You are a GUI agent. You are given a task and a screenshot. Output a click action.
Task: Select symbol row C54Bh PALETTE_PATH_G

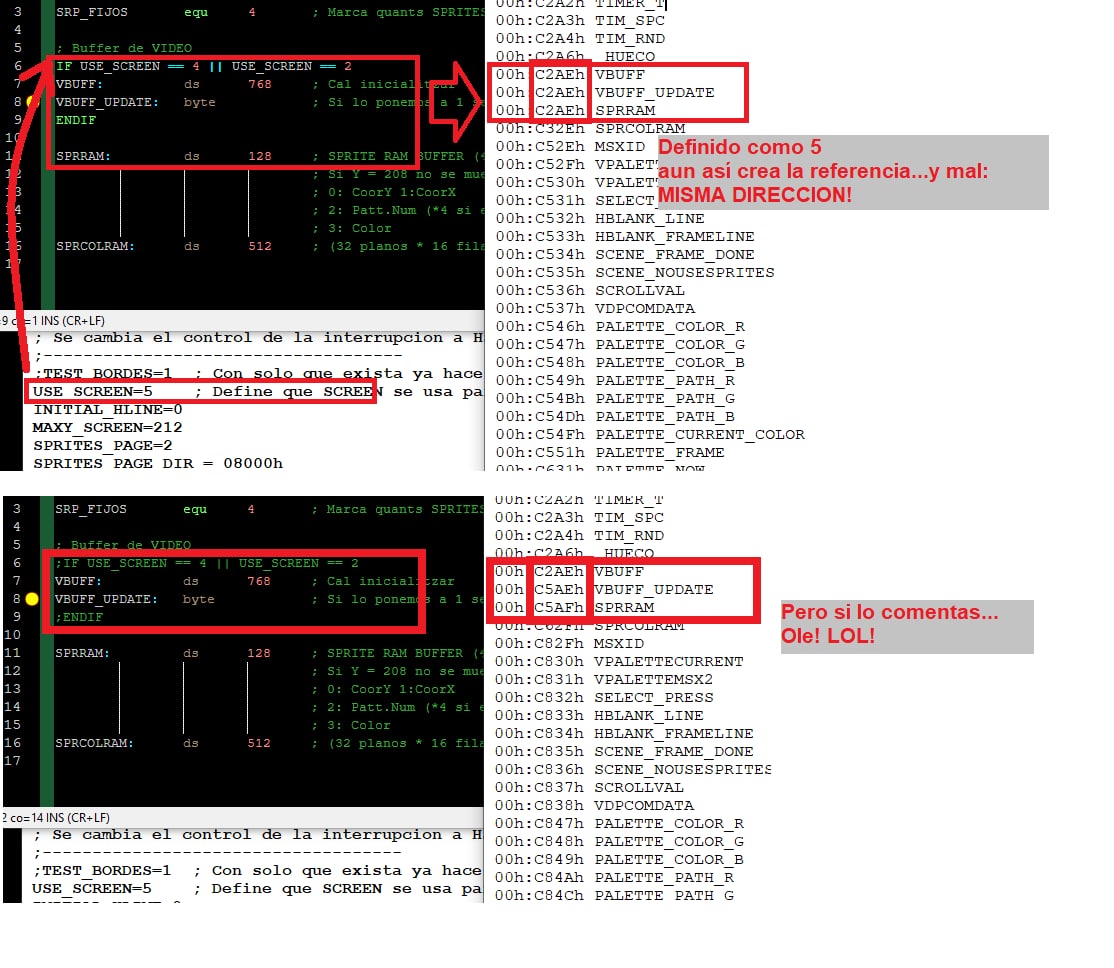pyautogui.click(x=615, y=398)
